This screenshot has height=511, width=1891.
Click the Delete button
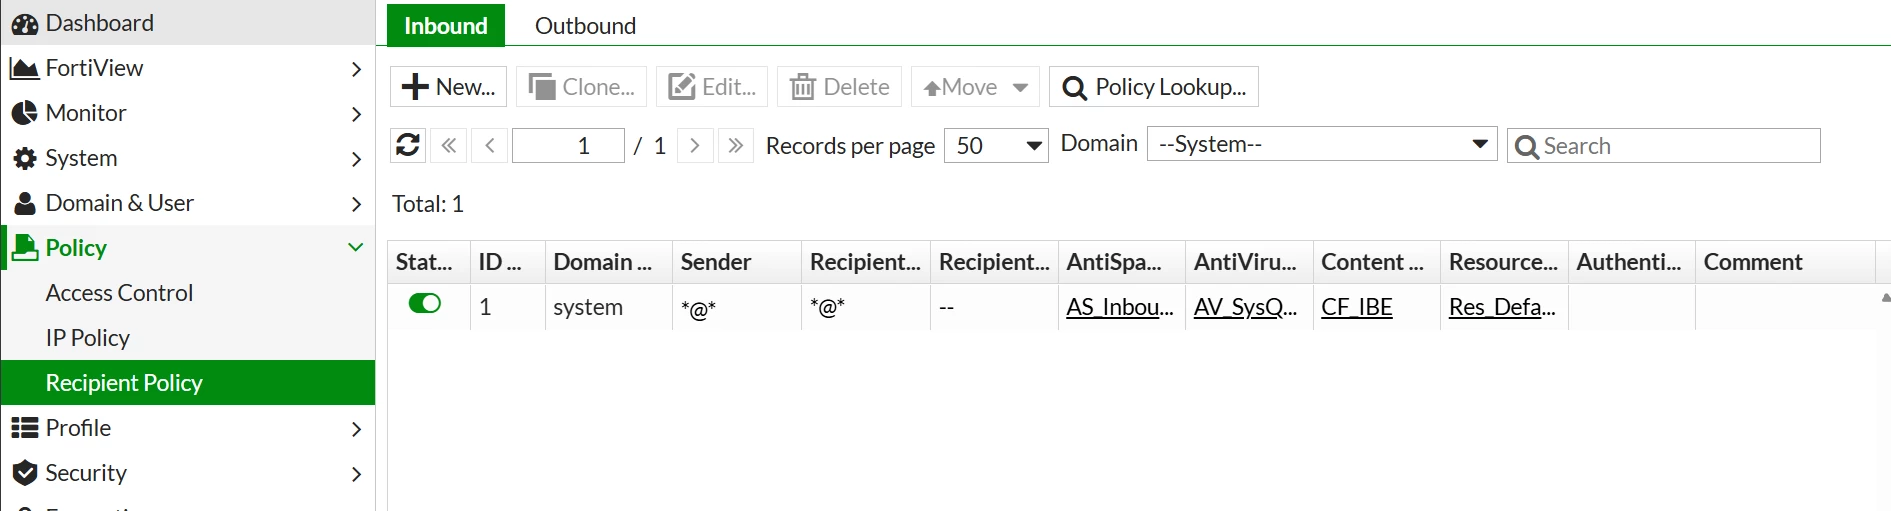click(x=840, y=87)
